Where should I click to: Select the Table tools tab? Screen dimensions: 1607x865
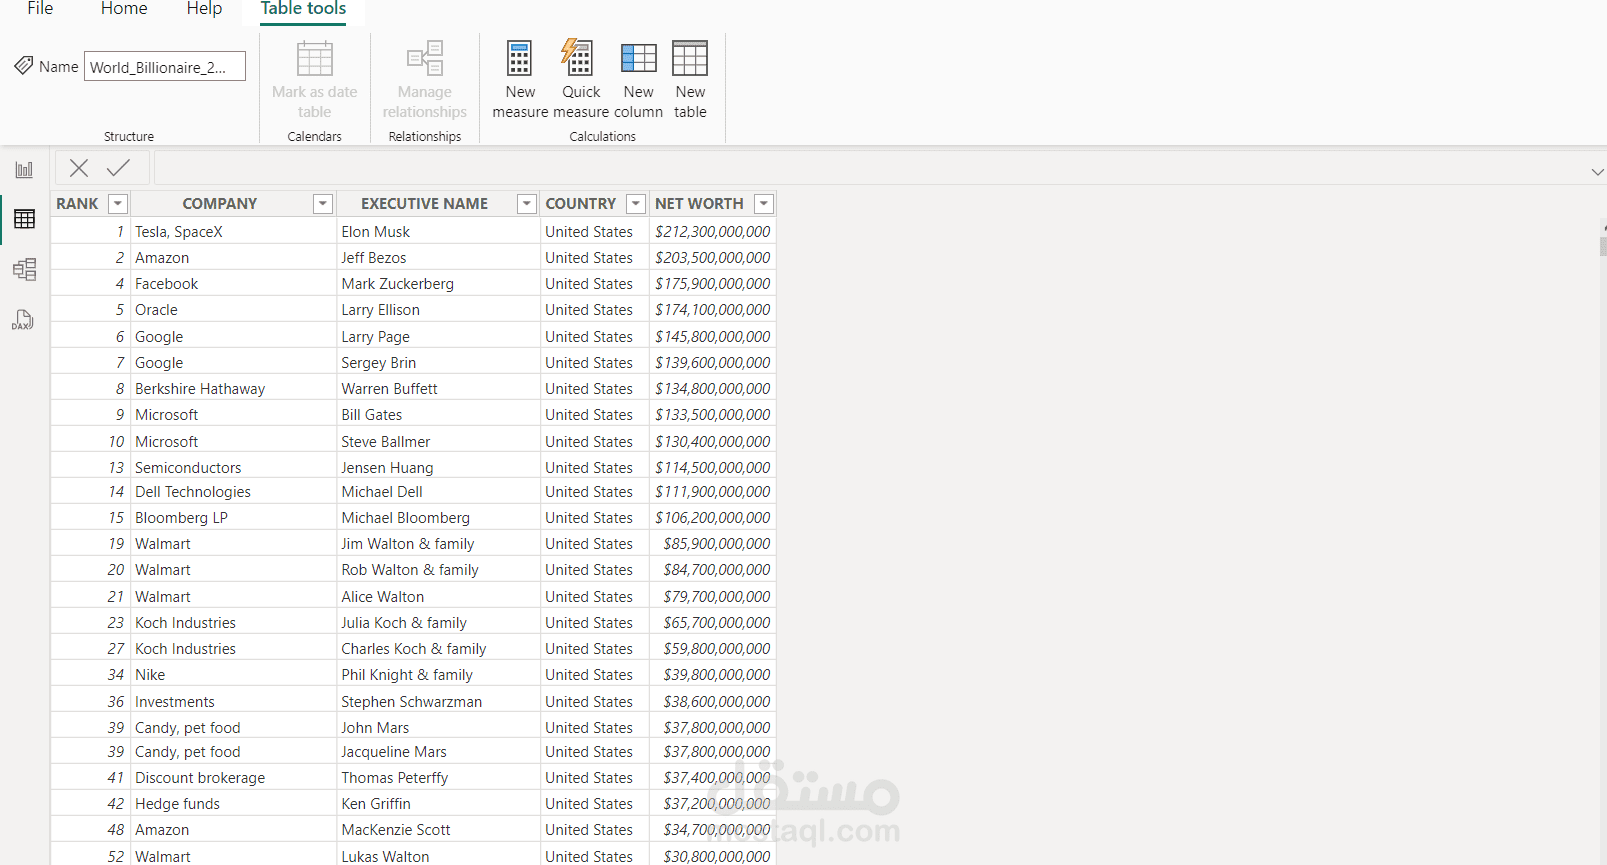(303, 9)
